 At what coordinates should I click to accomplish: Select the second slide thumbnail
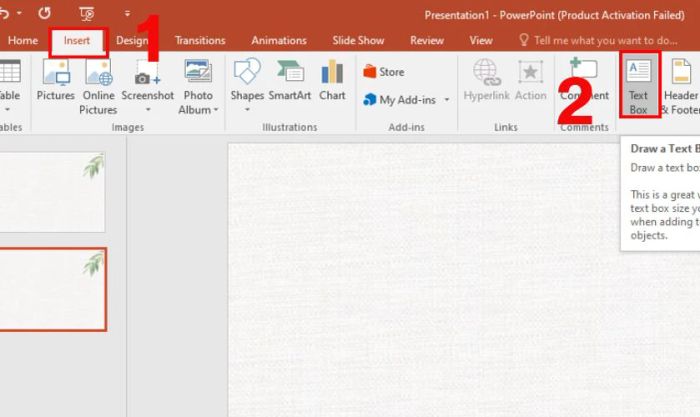(x=53, y=289)
